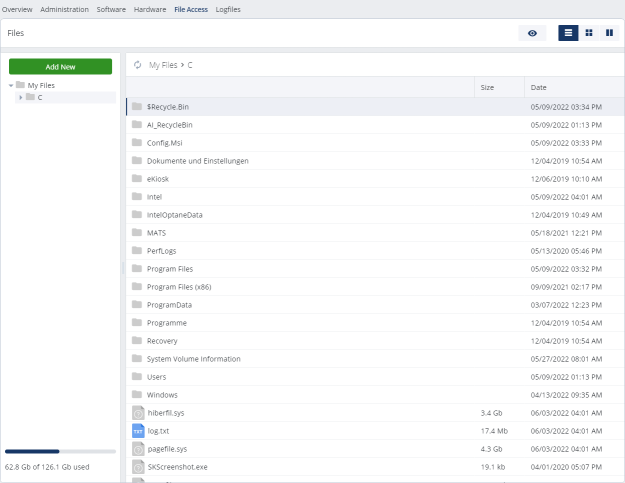
Task: Click the hiberfil.sys file icon
Action: 138,413
